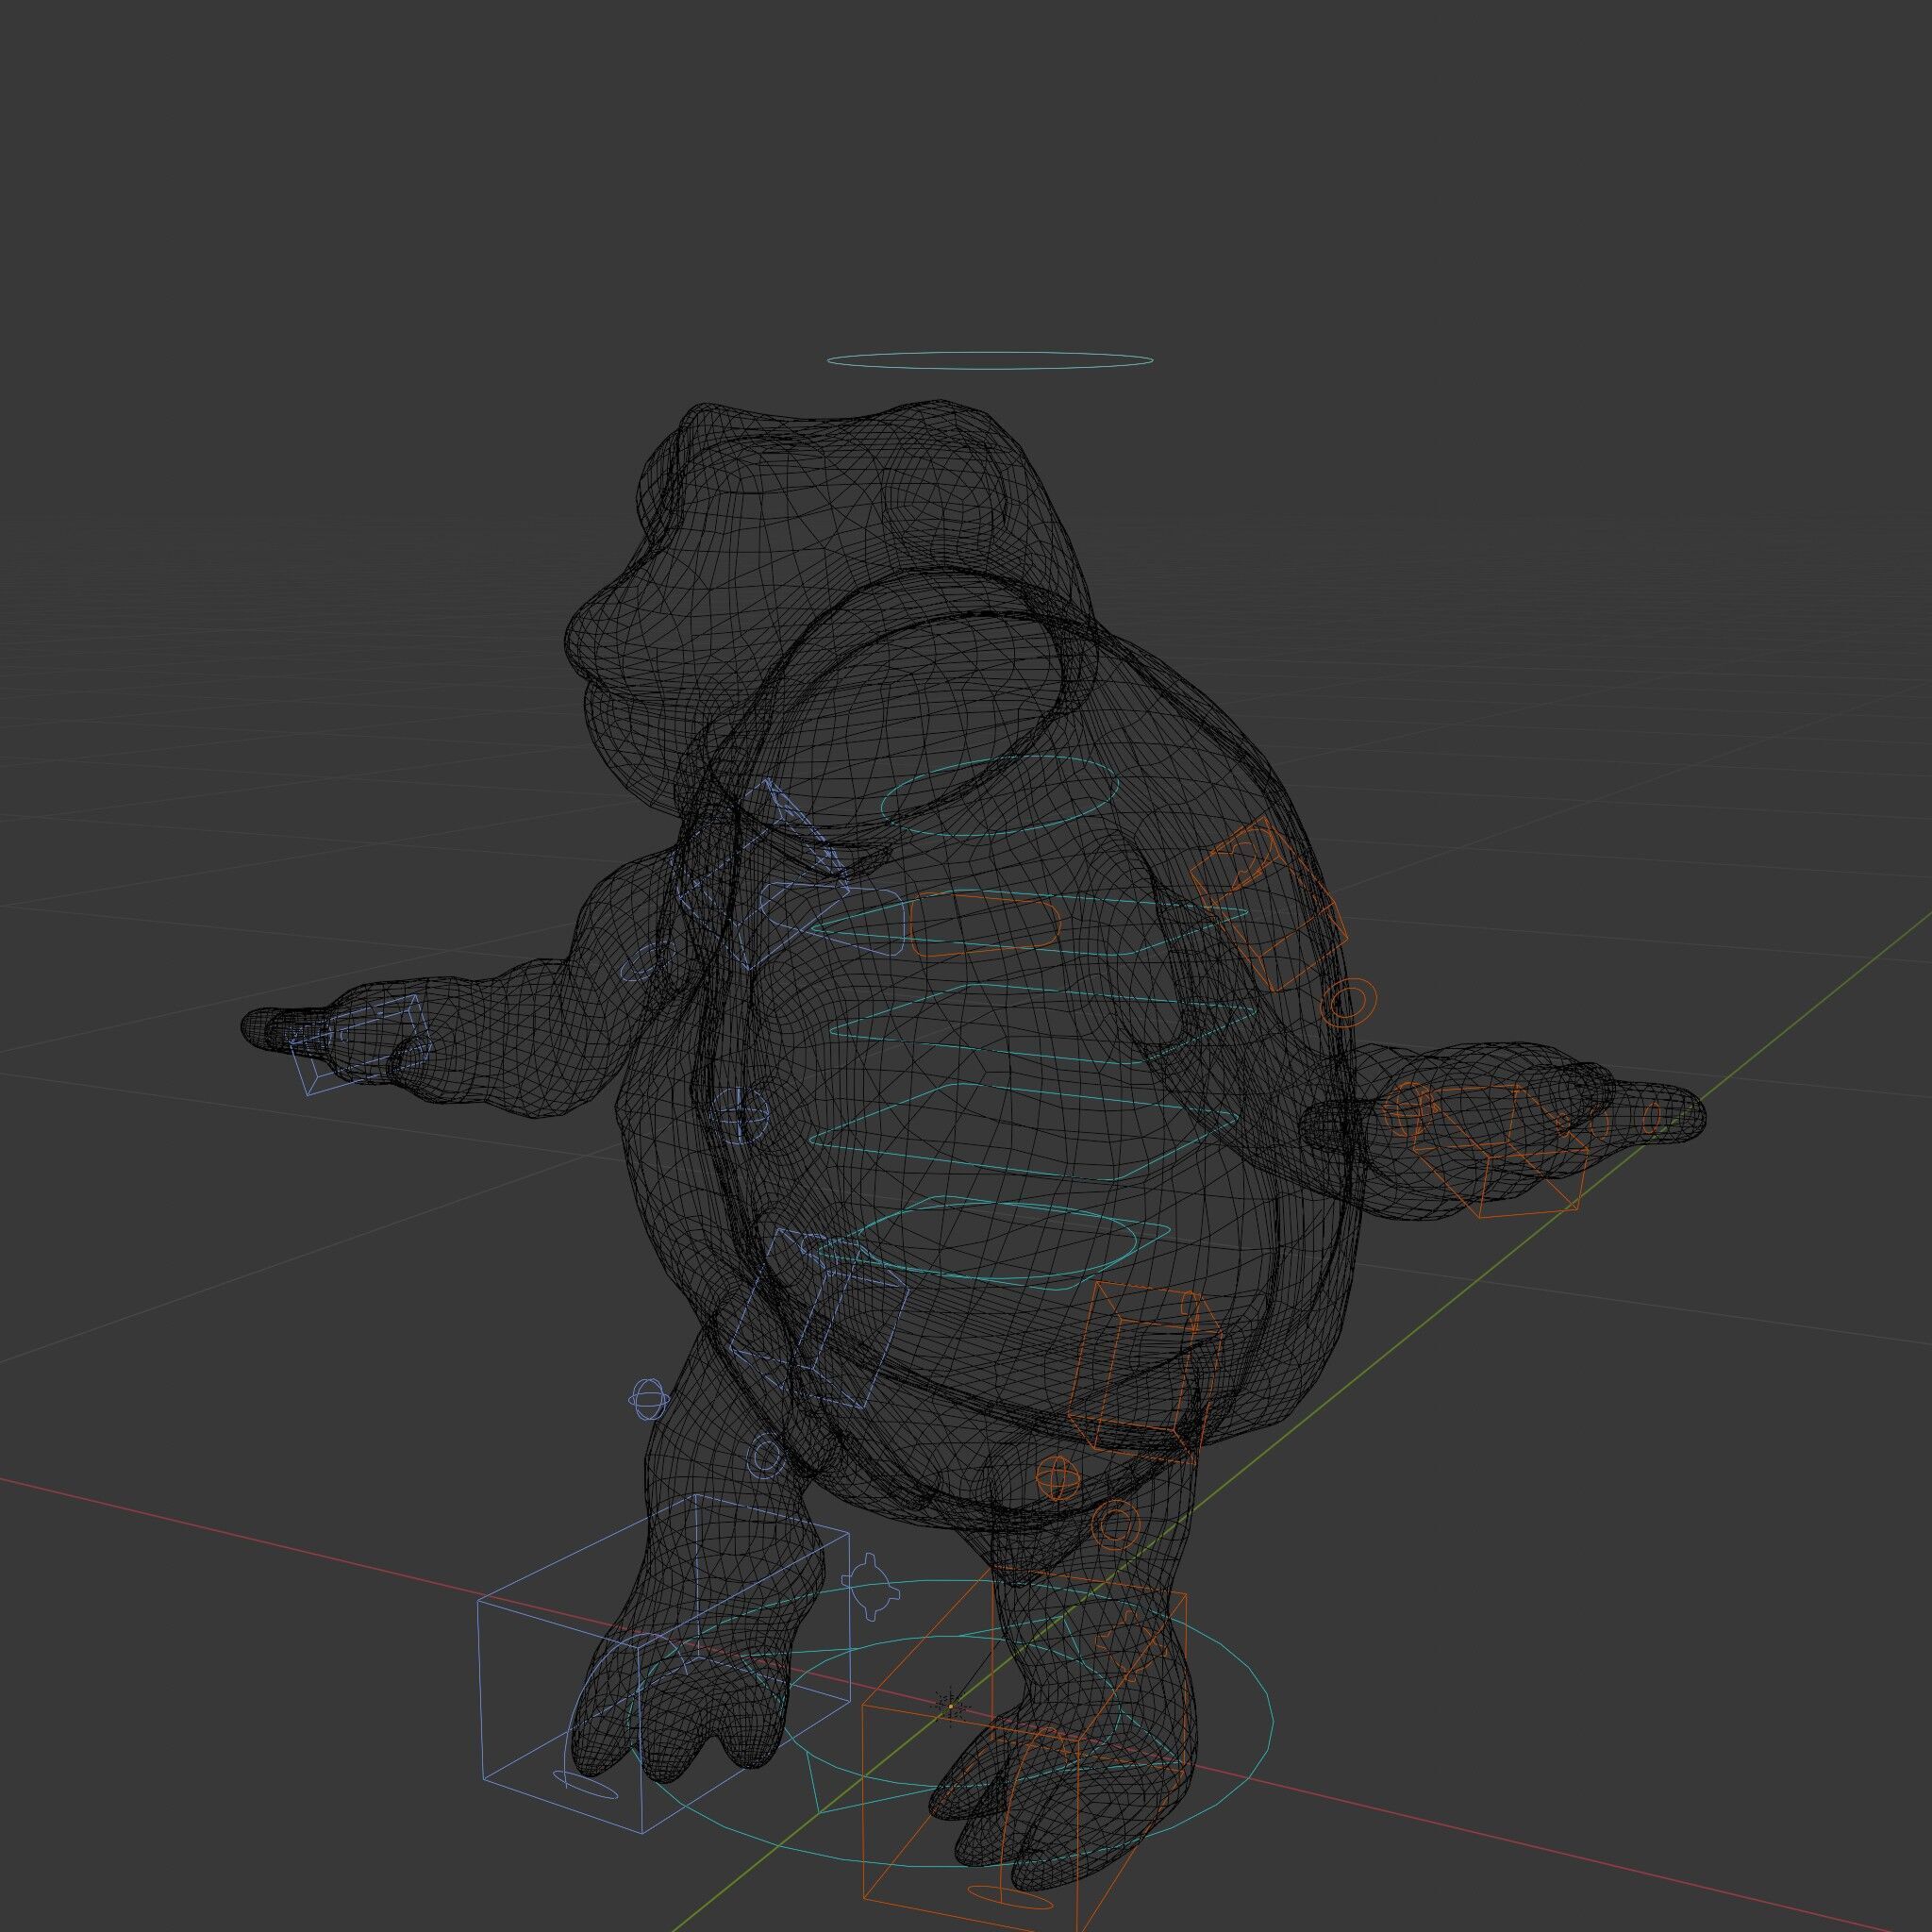Select the teal neck ring control below the head

pos(999,797)
